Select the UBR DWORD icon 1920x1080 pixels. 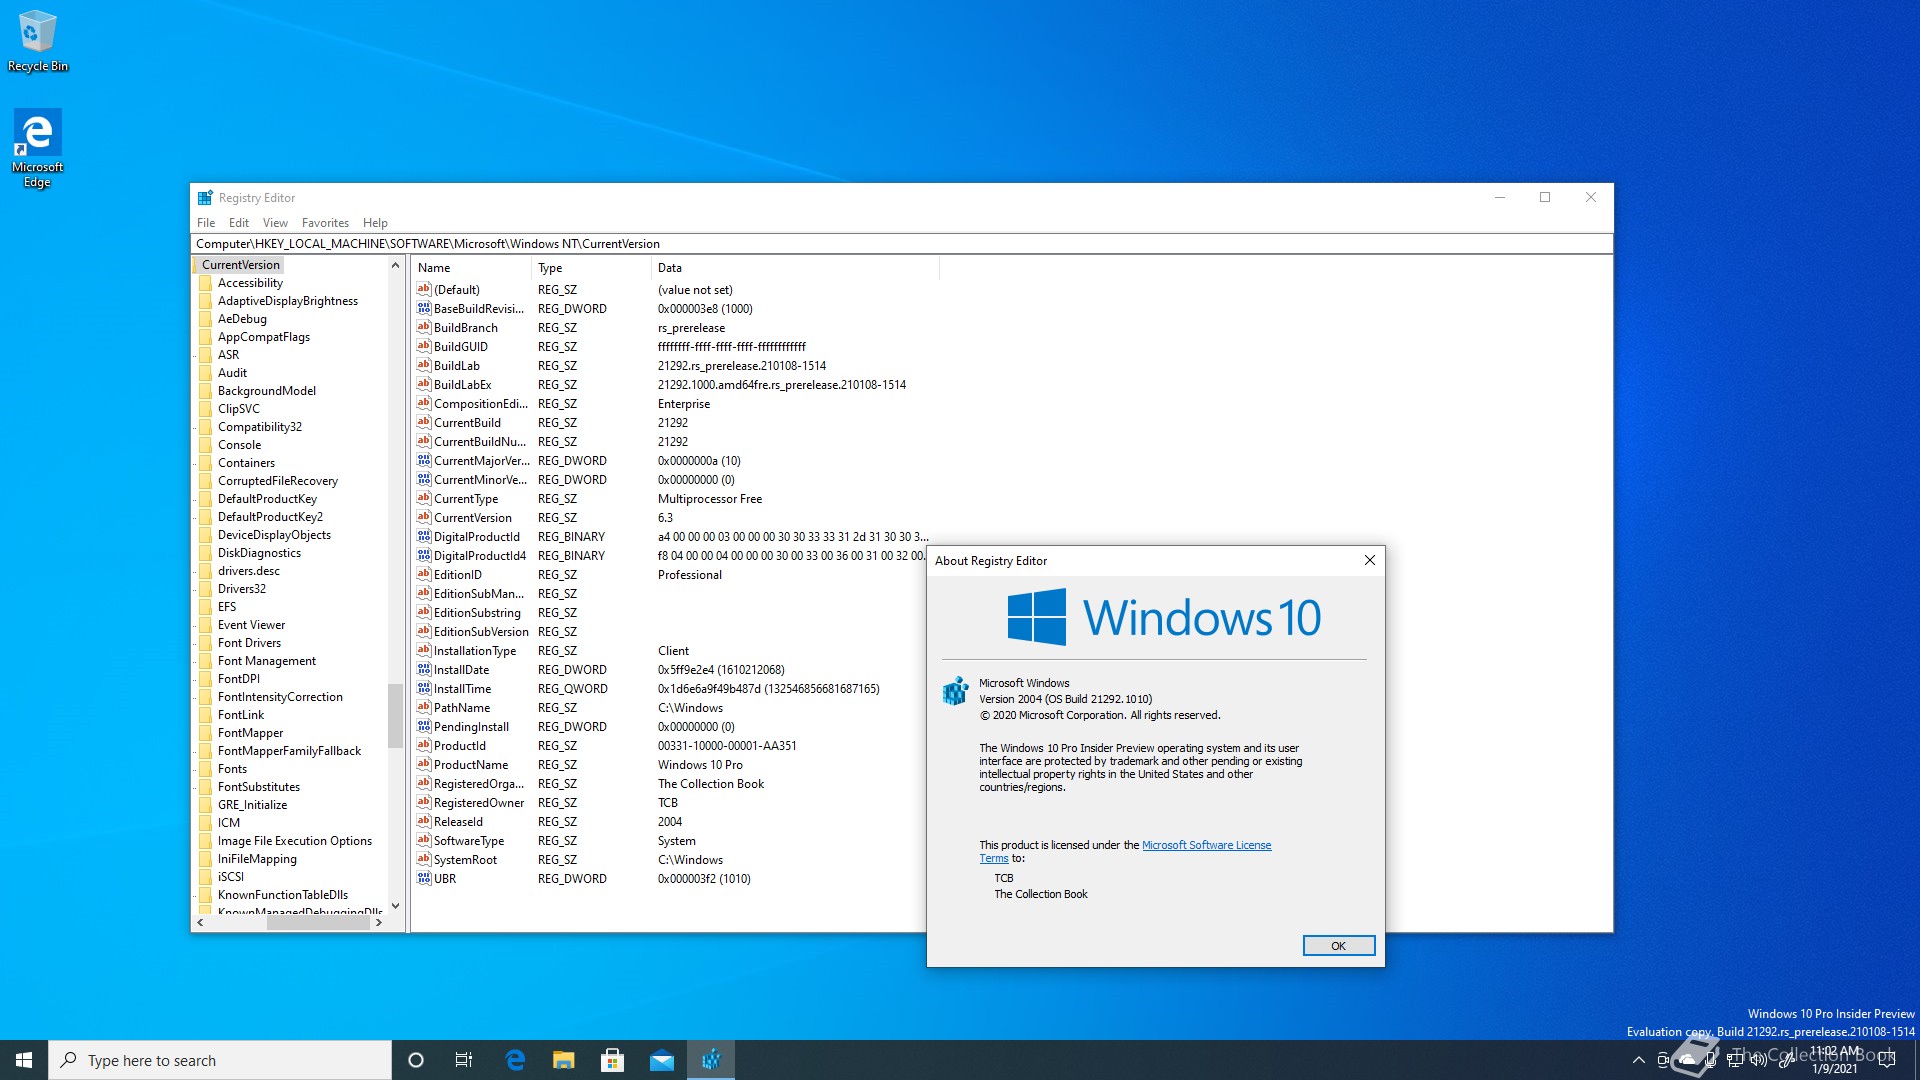pos(424,879)
